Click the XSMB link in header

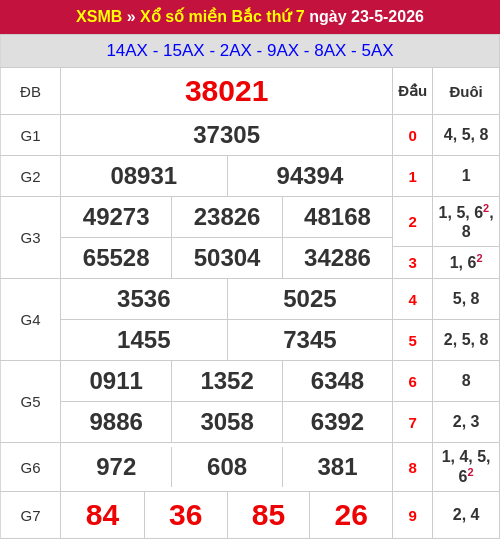click(99, 16)
